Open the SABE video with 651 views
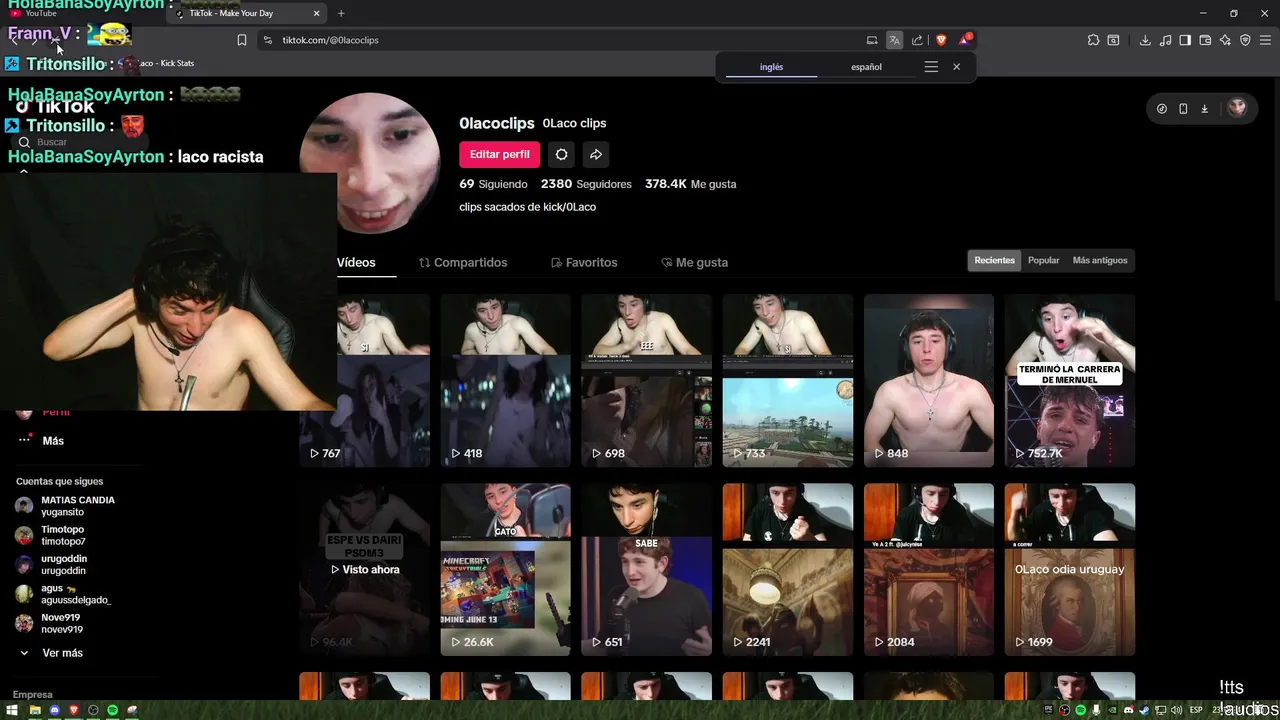1280x720 pixels. pos(646,569)
